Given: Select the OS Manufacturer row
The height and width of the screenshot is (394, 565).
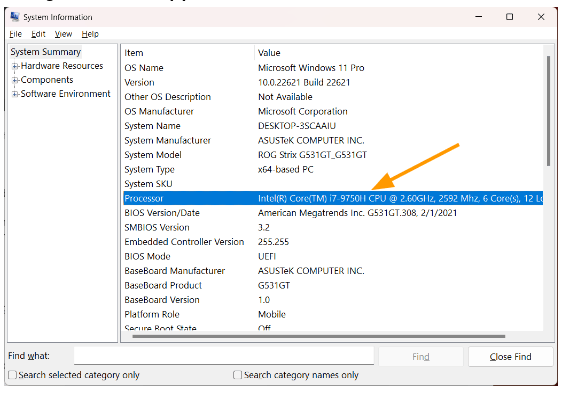Looking at the screenshot, I should click(333, 111).
